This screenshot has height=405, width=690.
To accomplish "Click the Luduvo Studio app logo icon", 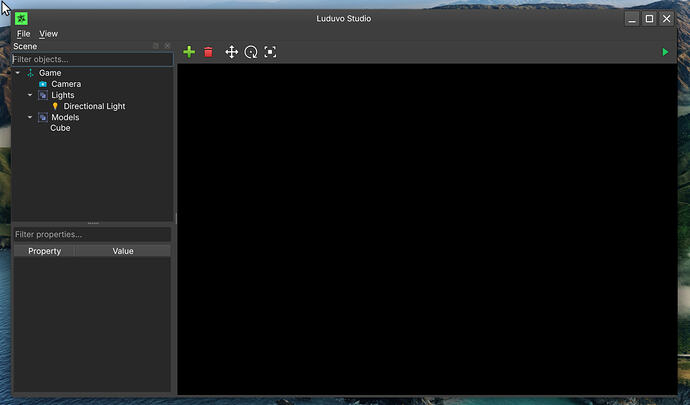I will (x=21, y=18).
